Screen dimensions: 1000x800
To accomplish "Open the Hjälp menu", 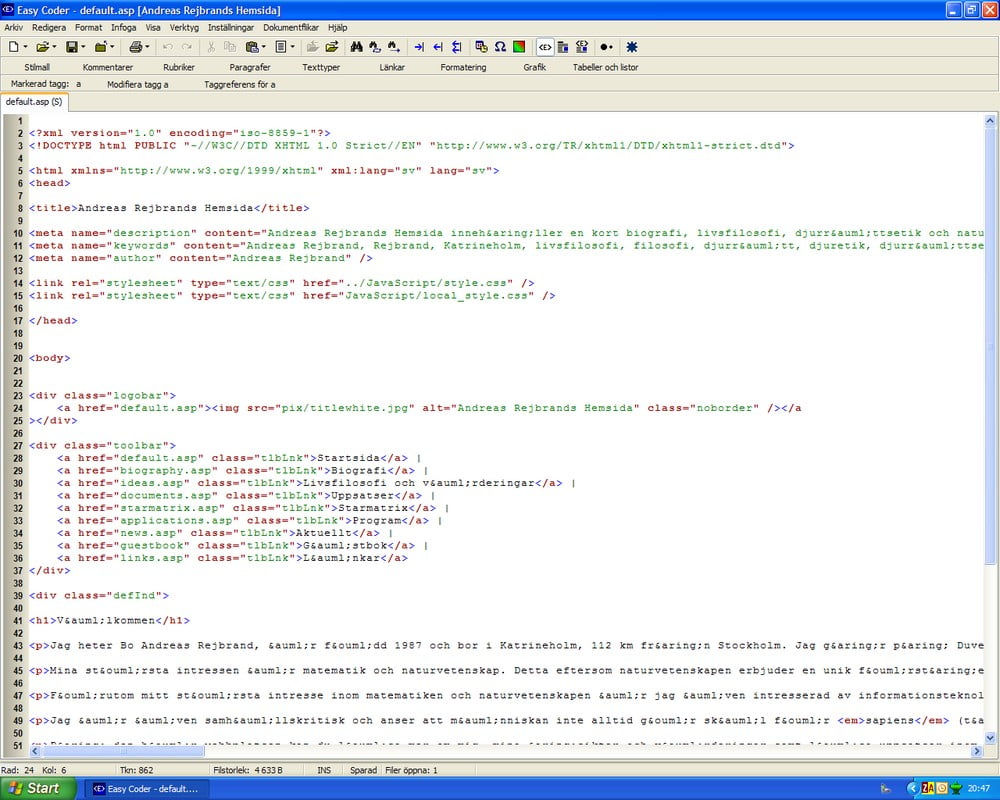I will (337, 27).
